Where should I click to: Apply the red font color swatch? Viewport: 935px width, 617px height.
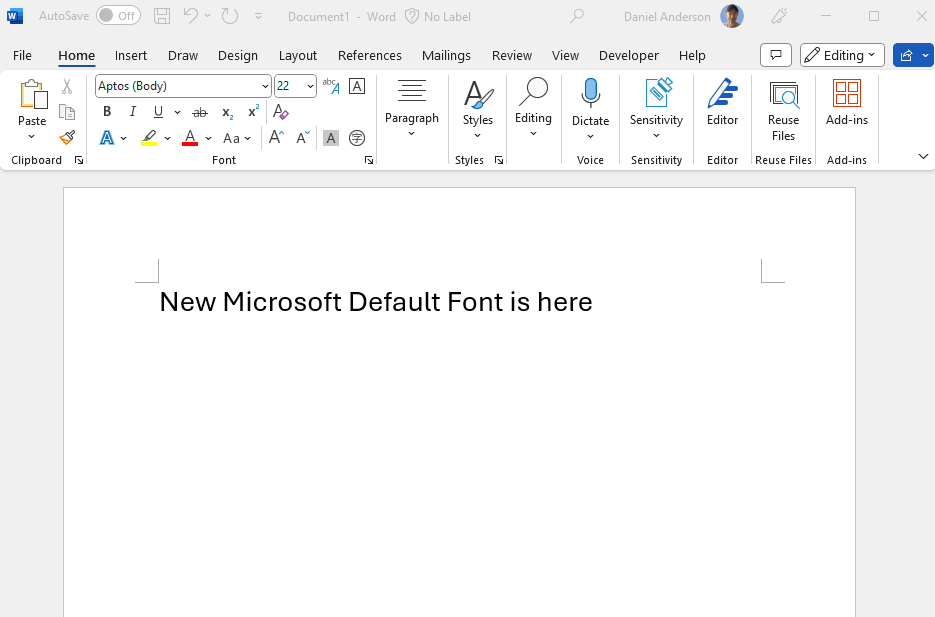coord(190,138)
